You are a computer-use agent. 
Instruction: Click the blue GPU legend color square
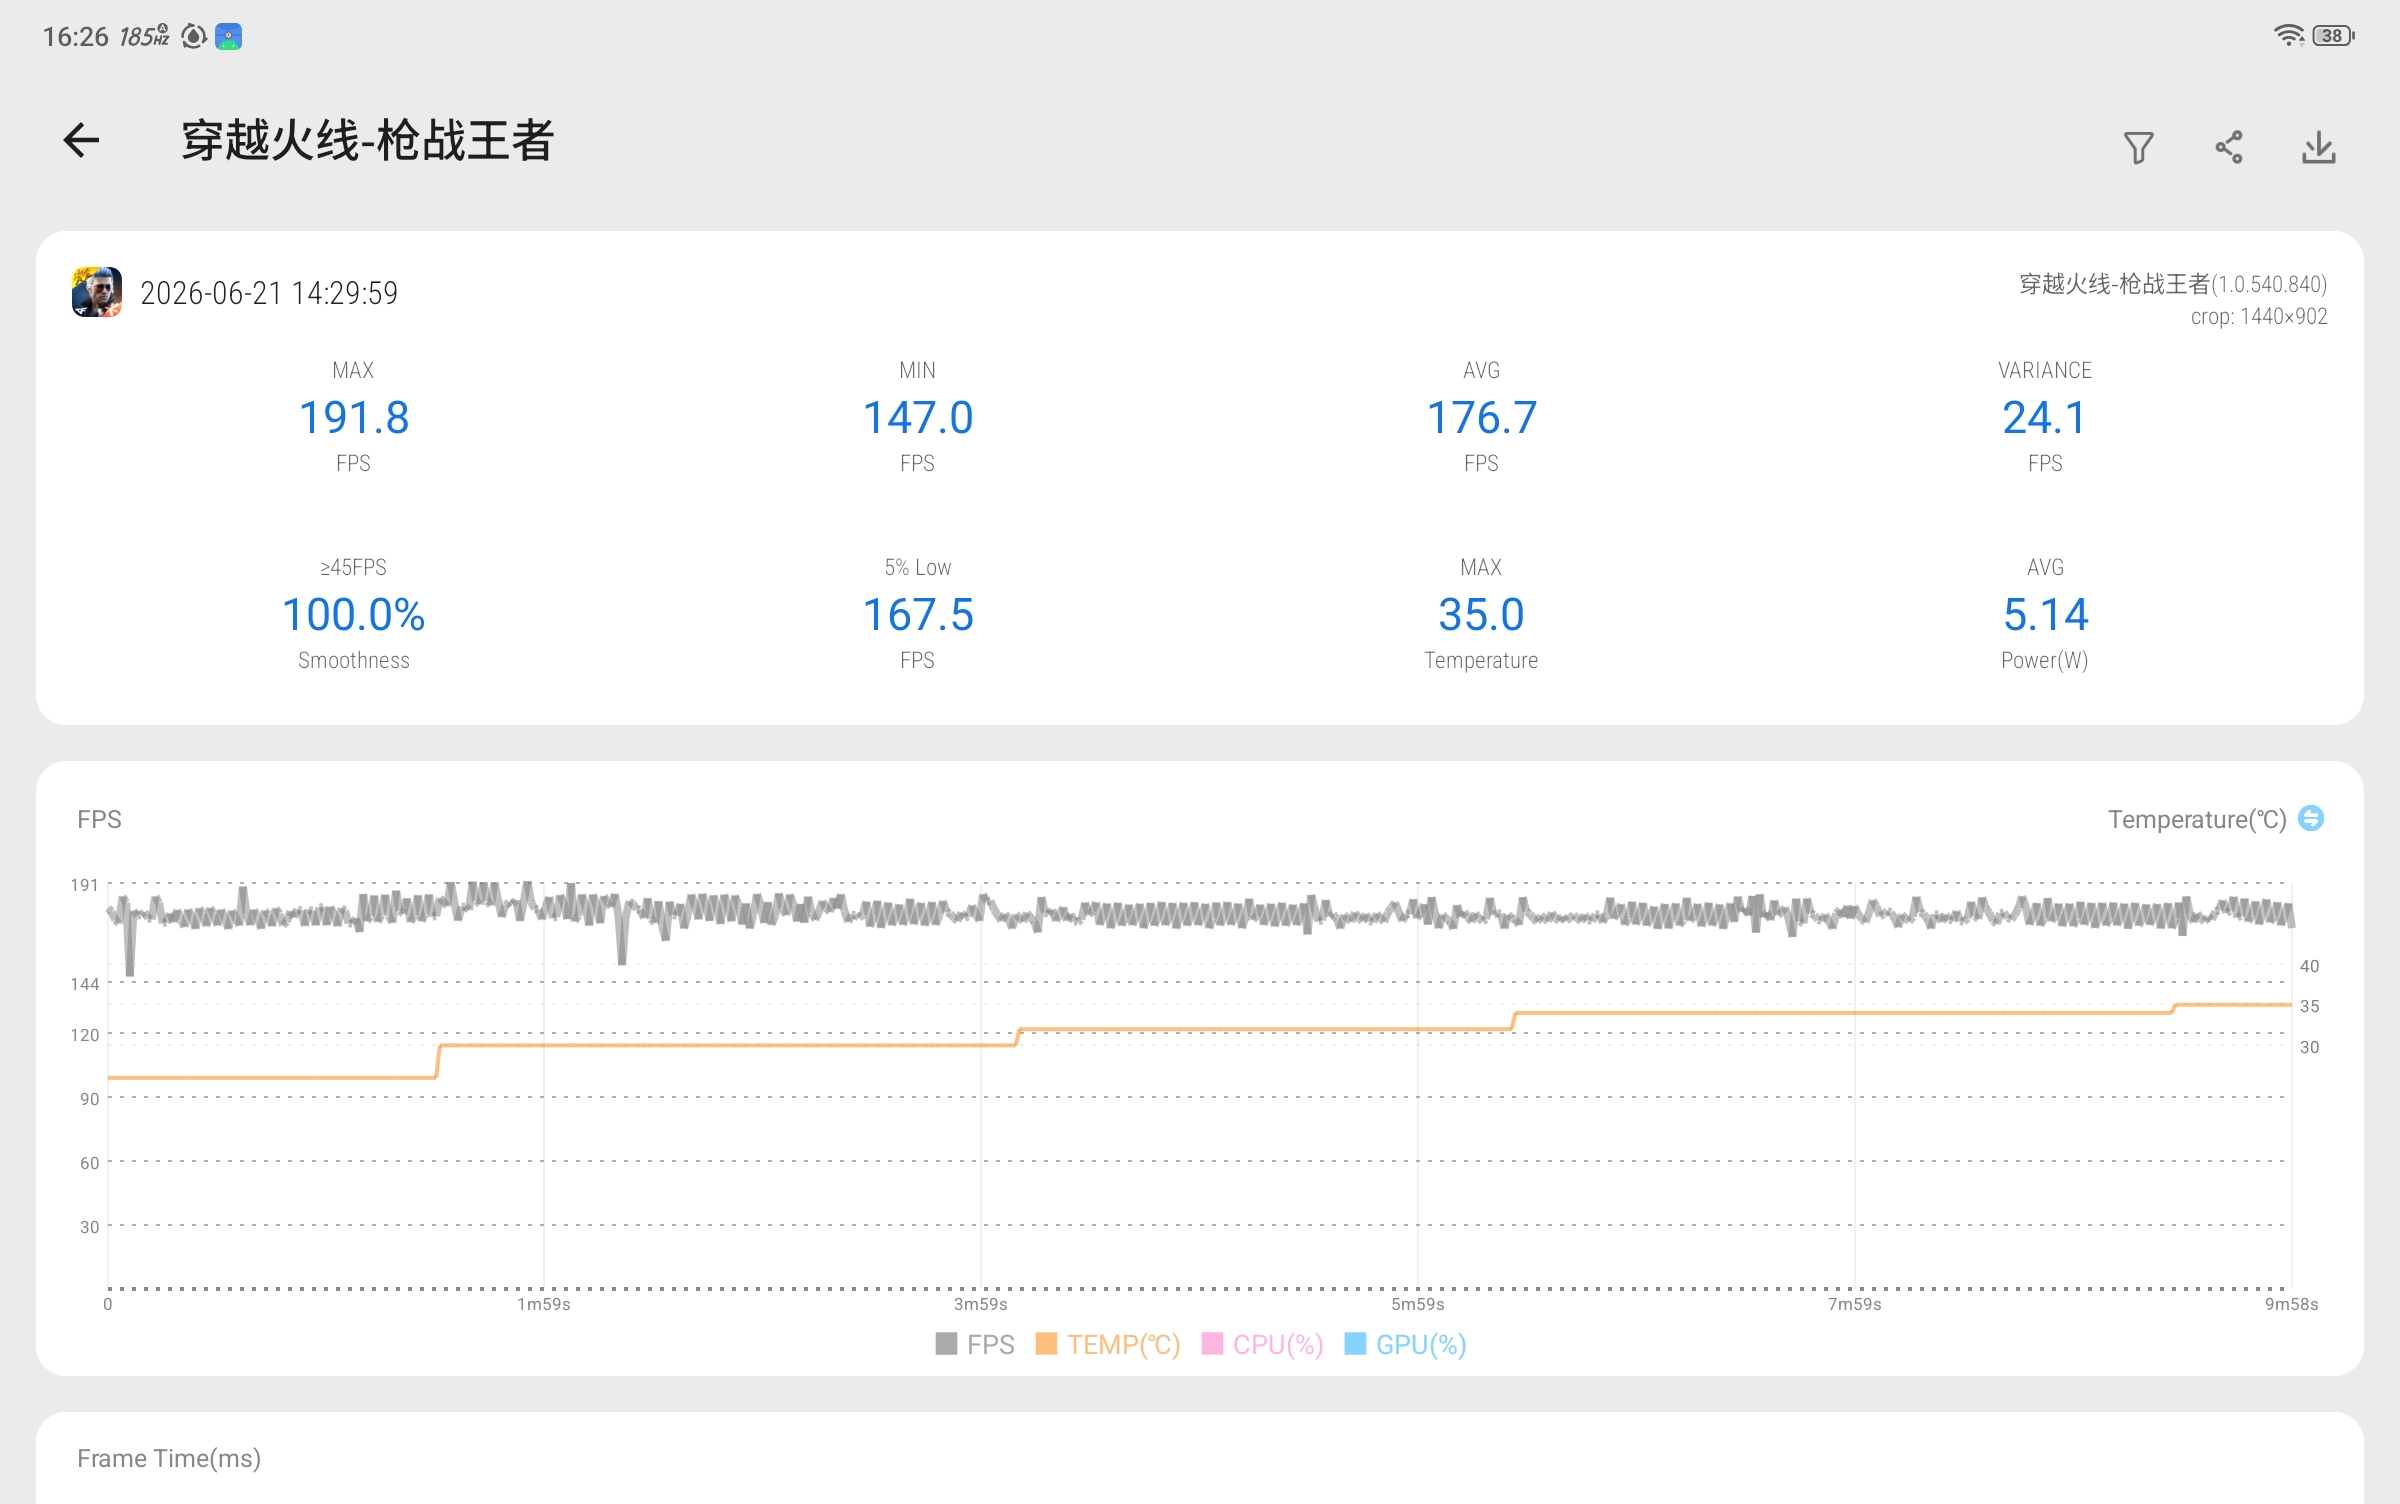tap(1356, 1343)
